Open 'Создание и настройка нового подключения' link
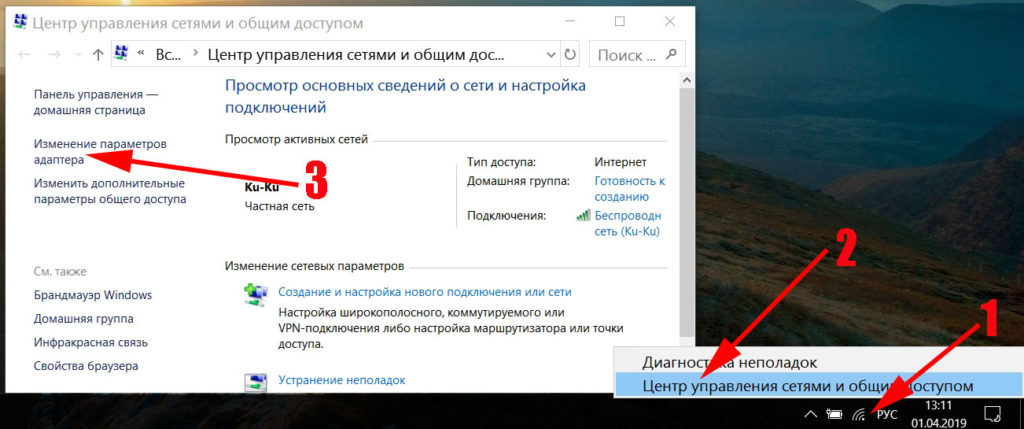This screenshot has width=1024, height=429. (x=425, y=292)
